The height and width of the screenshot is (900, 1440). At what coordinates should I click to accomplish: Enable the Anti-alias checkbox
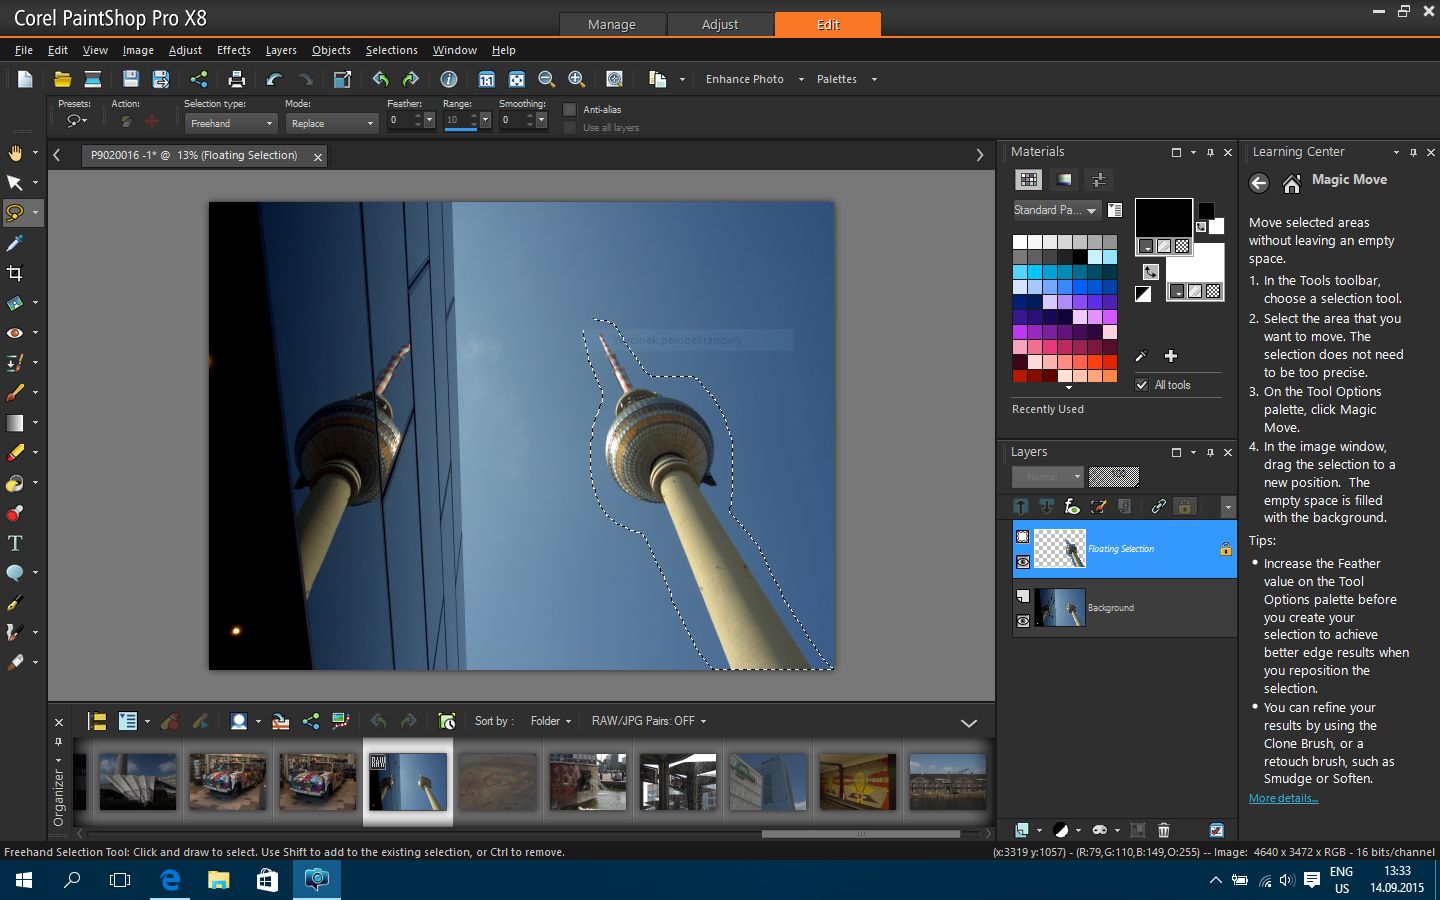(570, 110)
